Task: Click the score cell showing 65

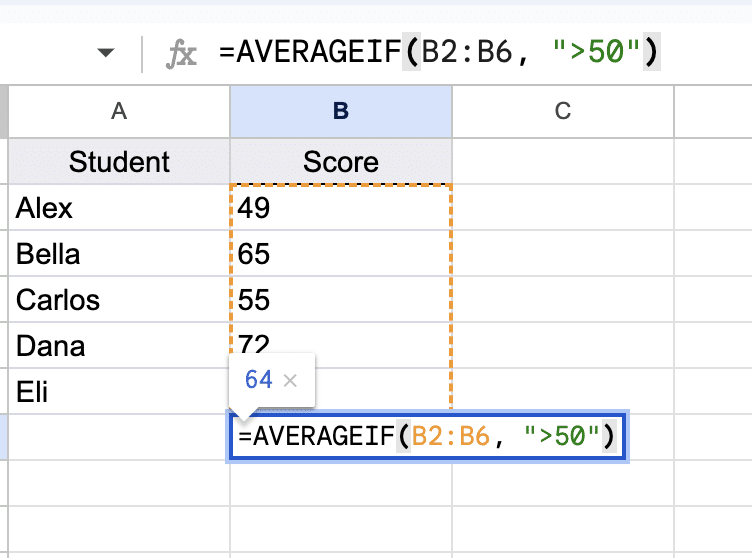Action: tap(341, 254)
